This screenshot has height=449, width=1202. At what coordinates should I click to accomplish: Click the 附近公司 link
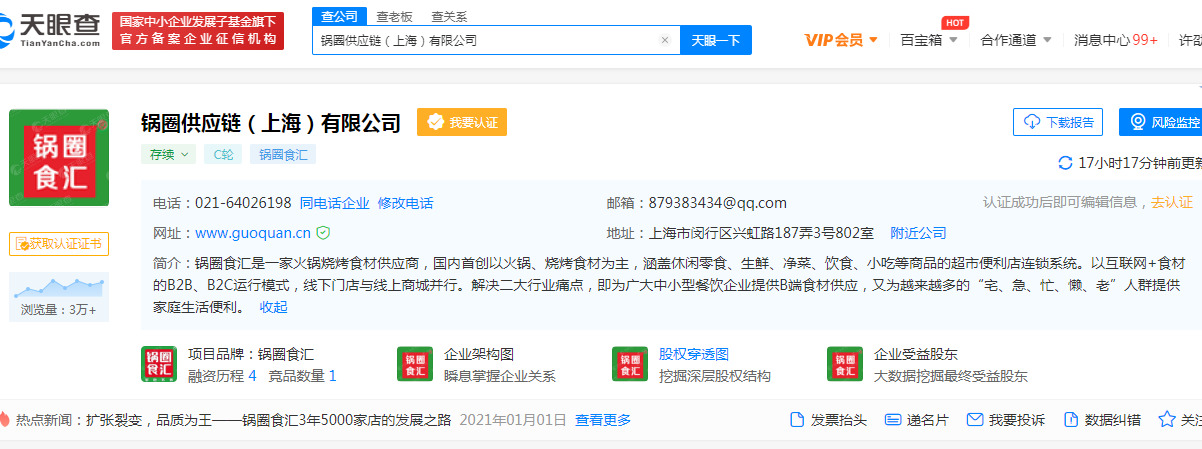[918, 233]
